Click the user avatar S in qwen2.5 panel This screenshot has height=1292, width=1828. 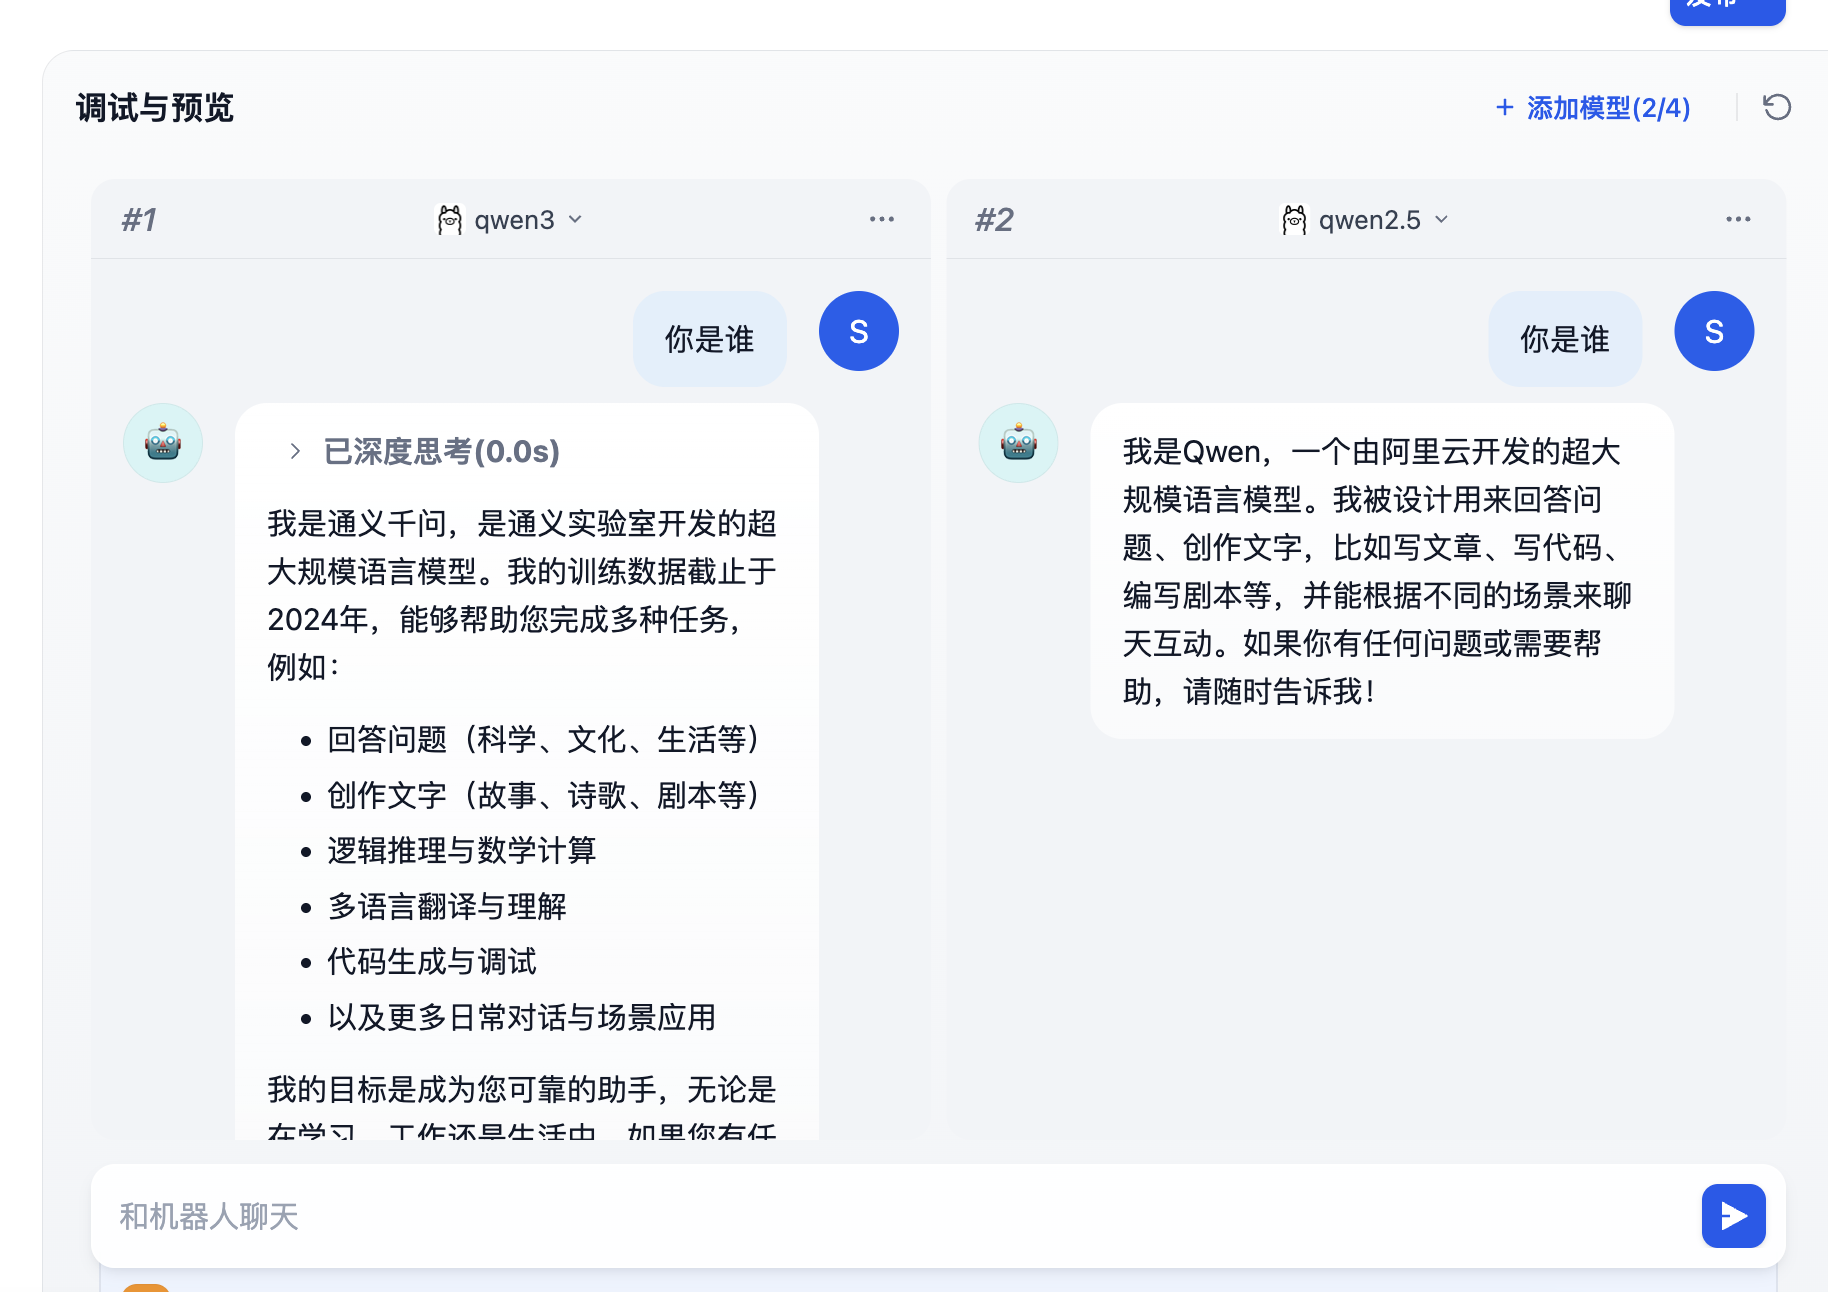(1713, 331)
